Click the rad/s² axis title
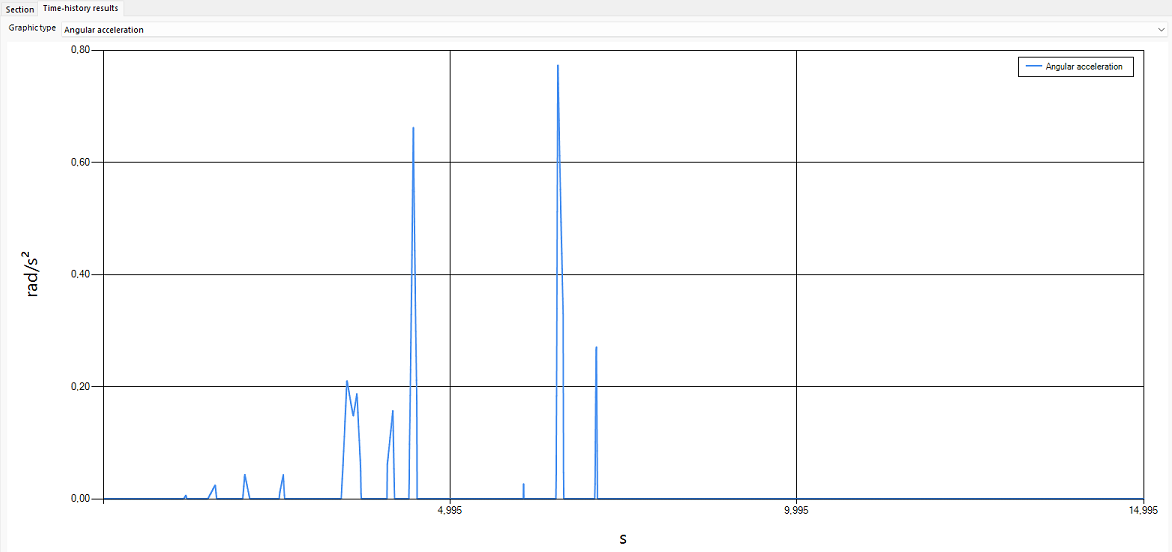 33,274
